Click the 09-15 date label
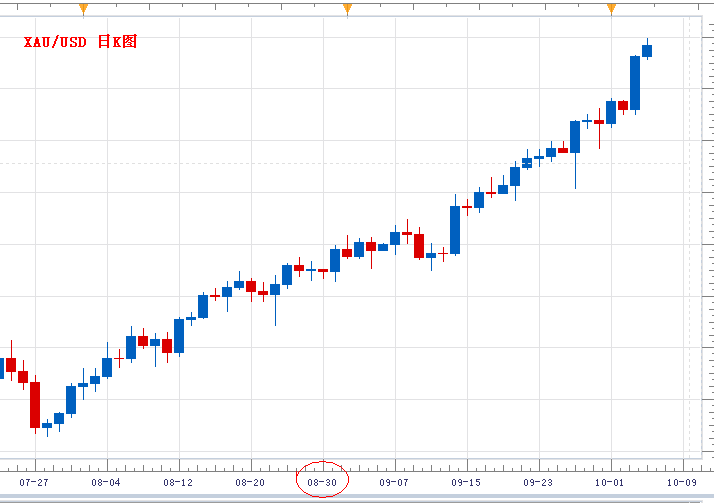 (x=466, y=483)
